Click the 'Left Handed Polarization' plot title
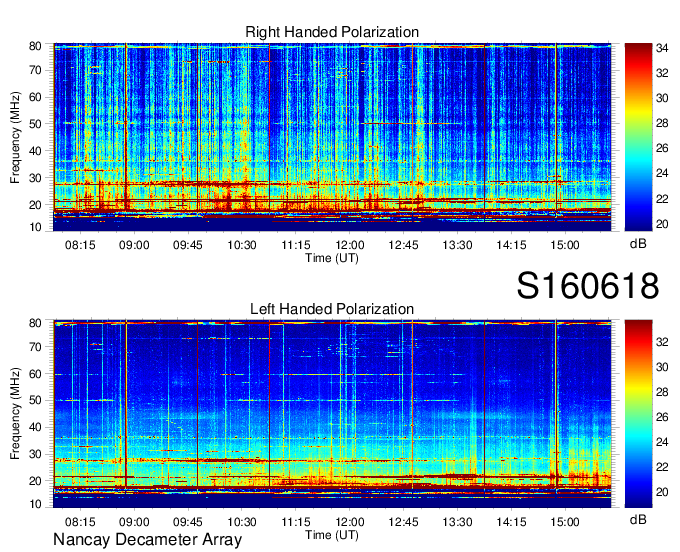 332,309
